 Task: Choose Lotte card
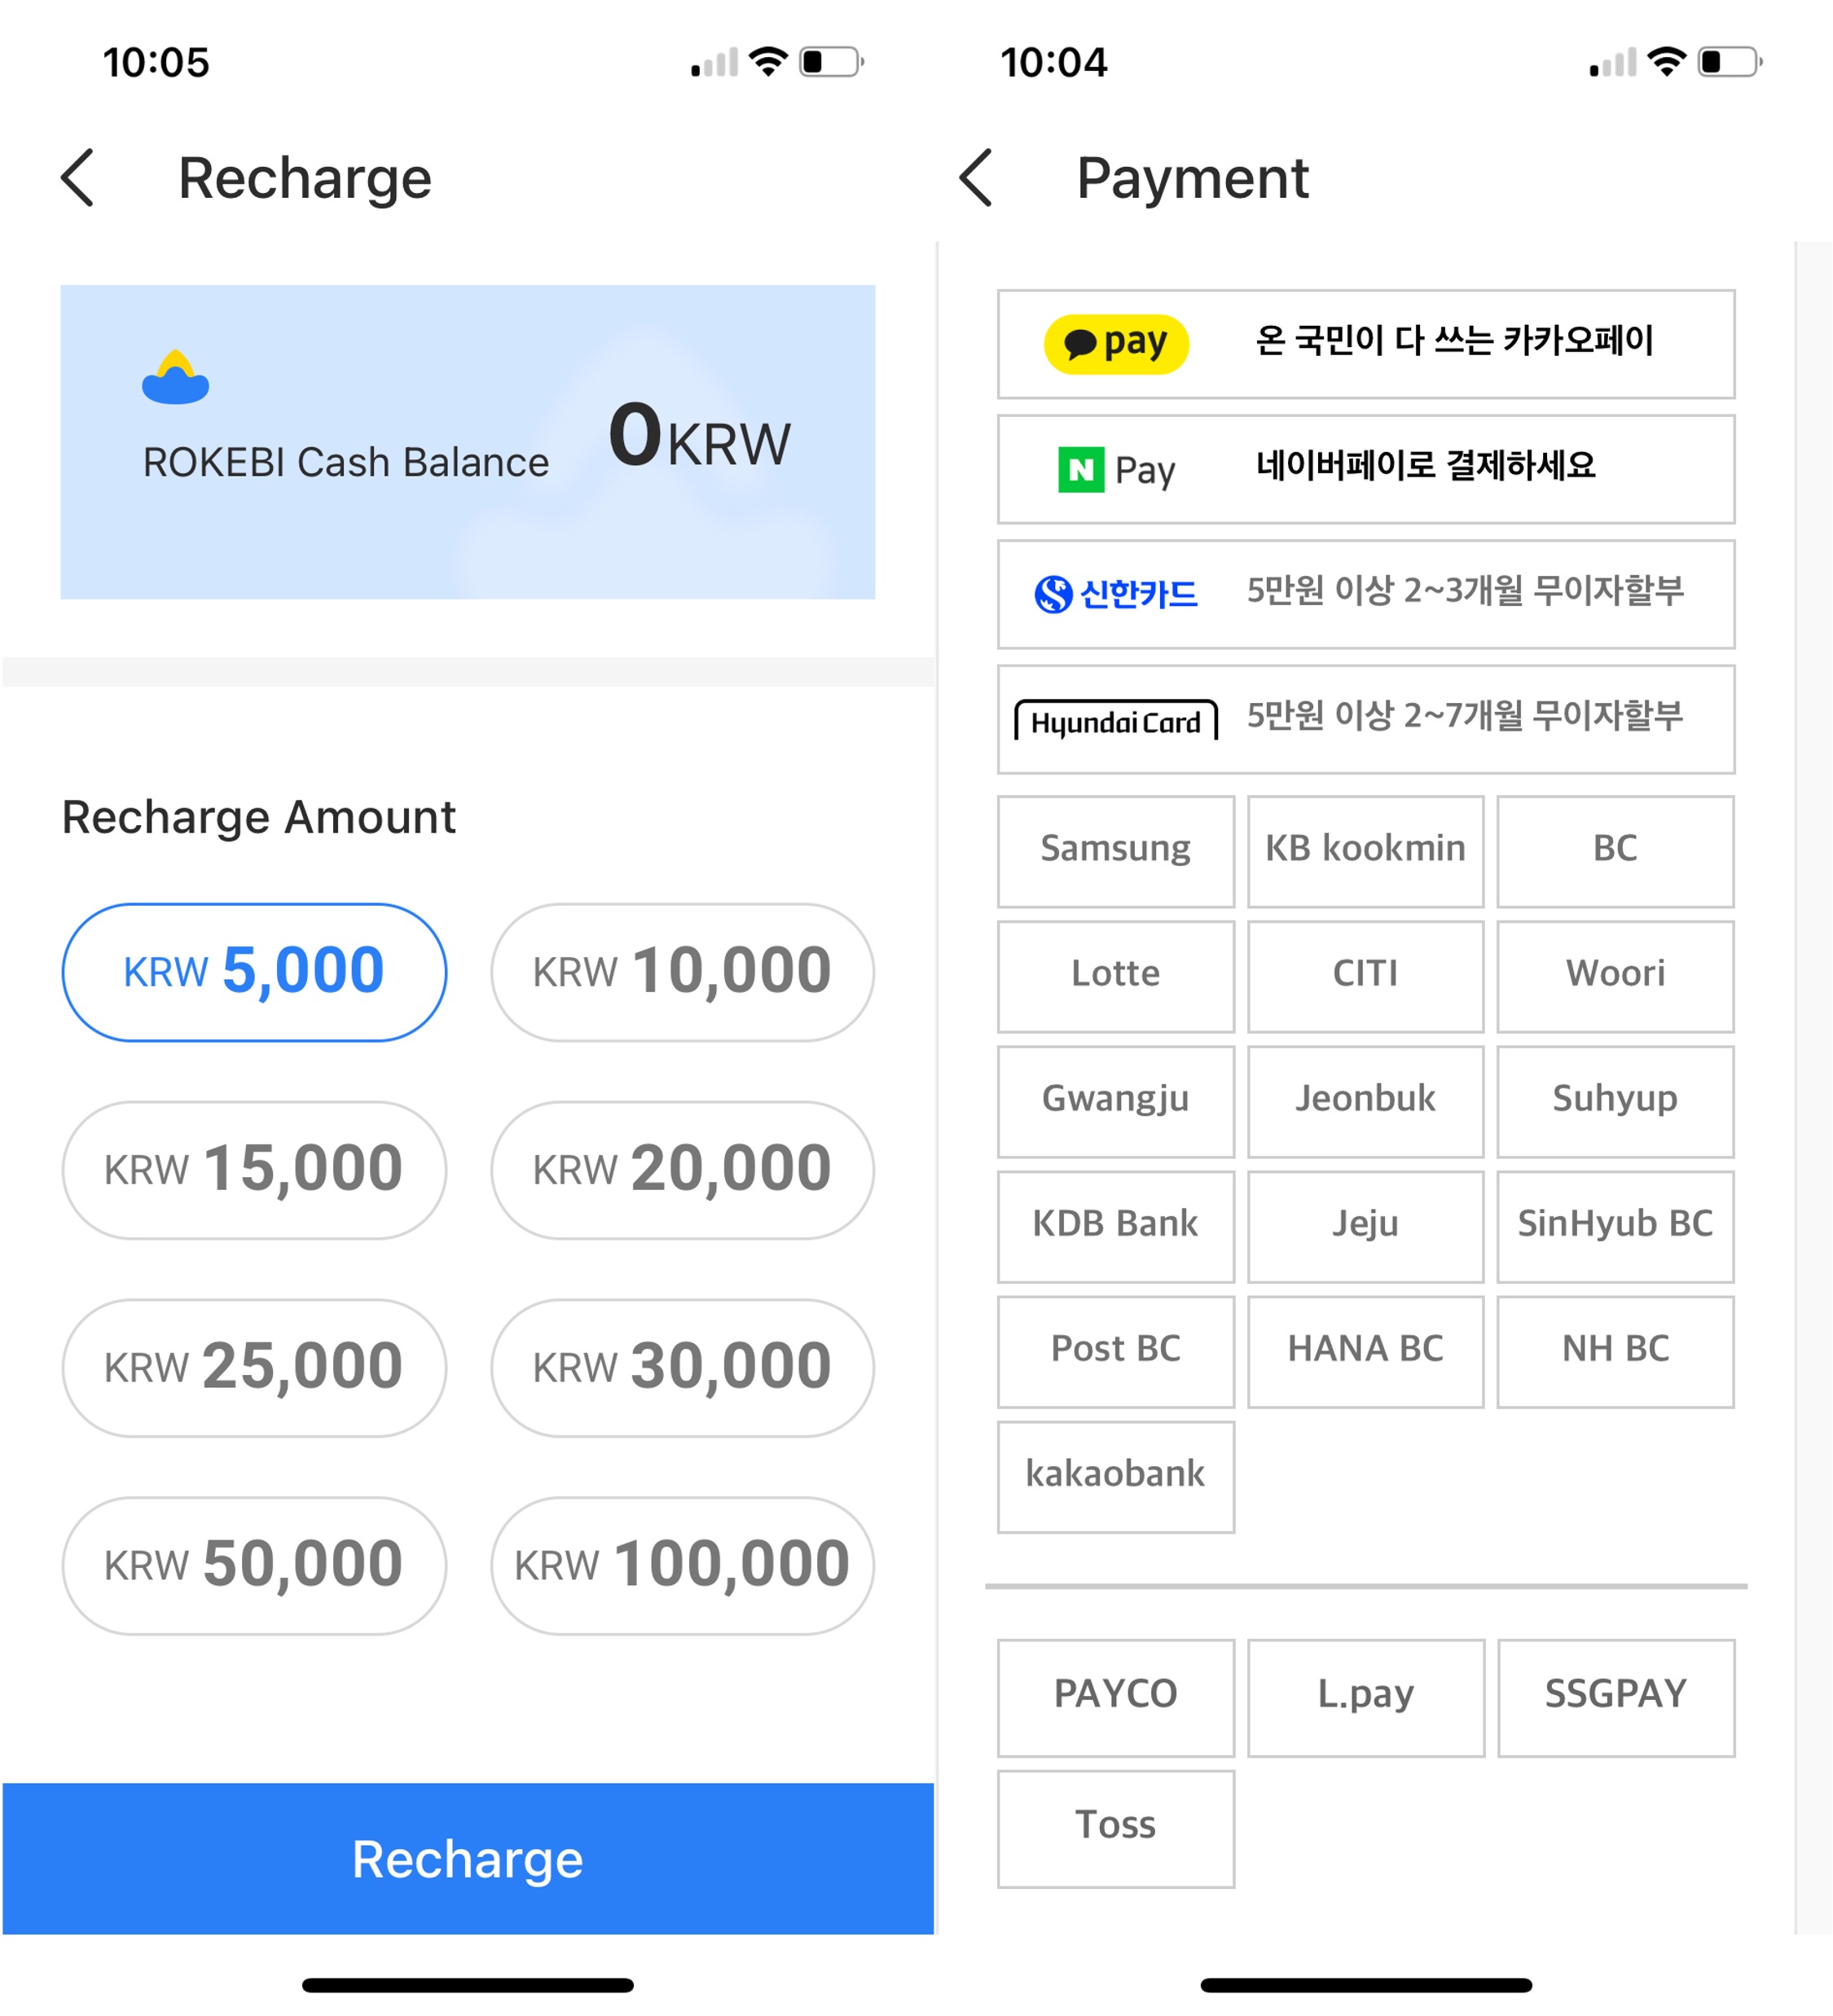tap(1116, 977)
